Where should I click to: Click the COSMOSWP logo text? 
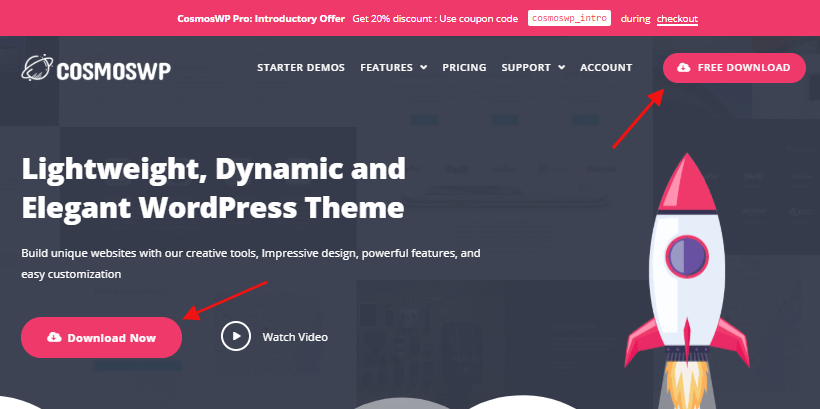(x=113, y=70)
